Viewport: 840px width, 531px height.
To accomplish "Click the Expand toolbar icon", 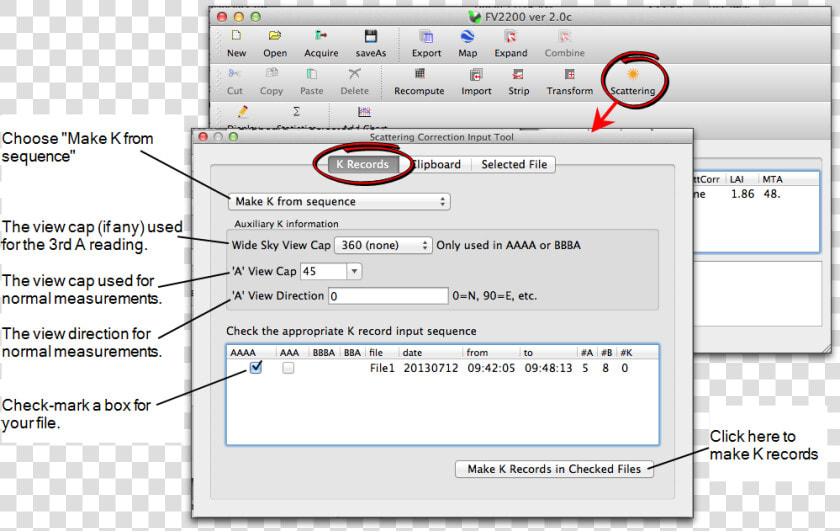I will [x=511, y=36].
